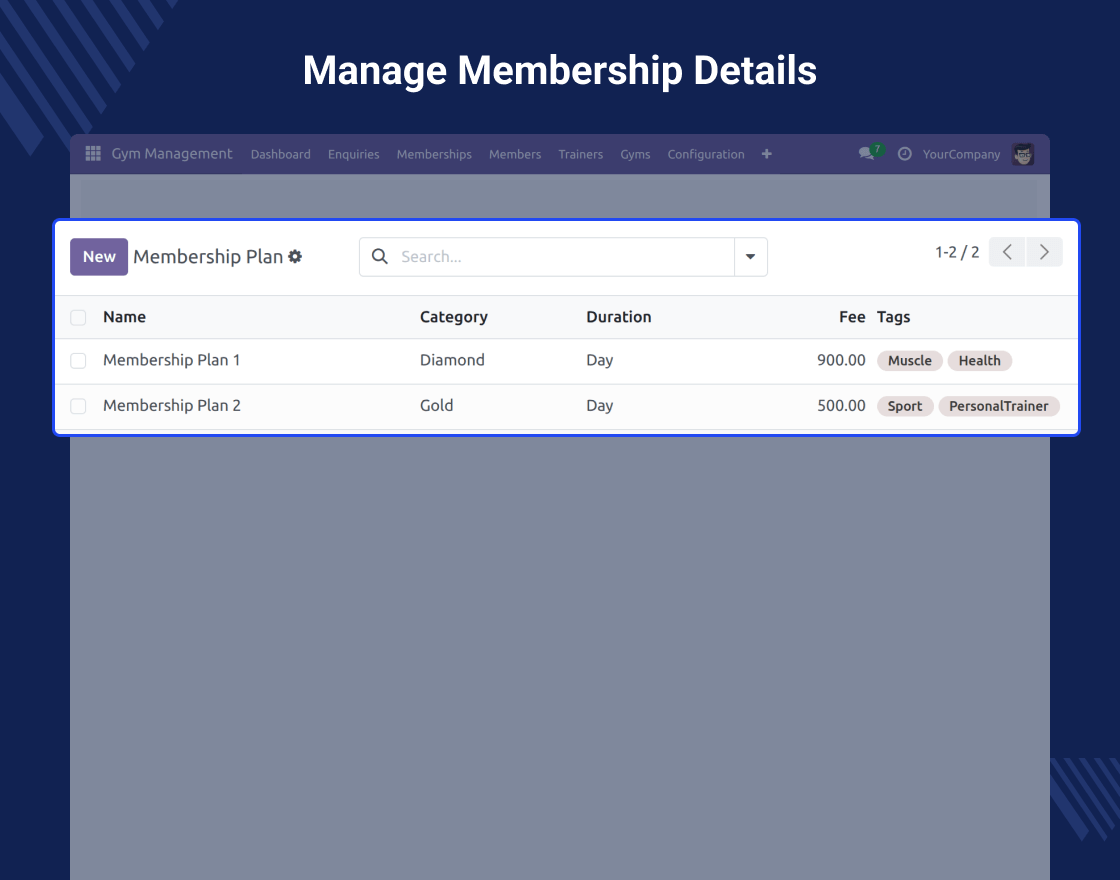The height and width of the screenshot is (880, 1120).
Task: Open the Membership Plan 1 record
Action: 172,360
